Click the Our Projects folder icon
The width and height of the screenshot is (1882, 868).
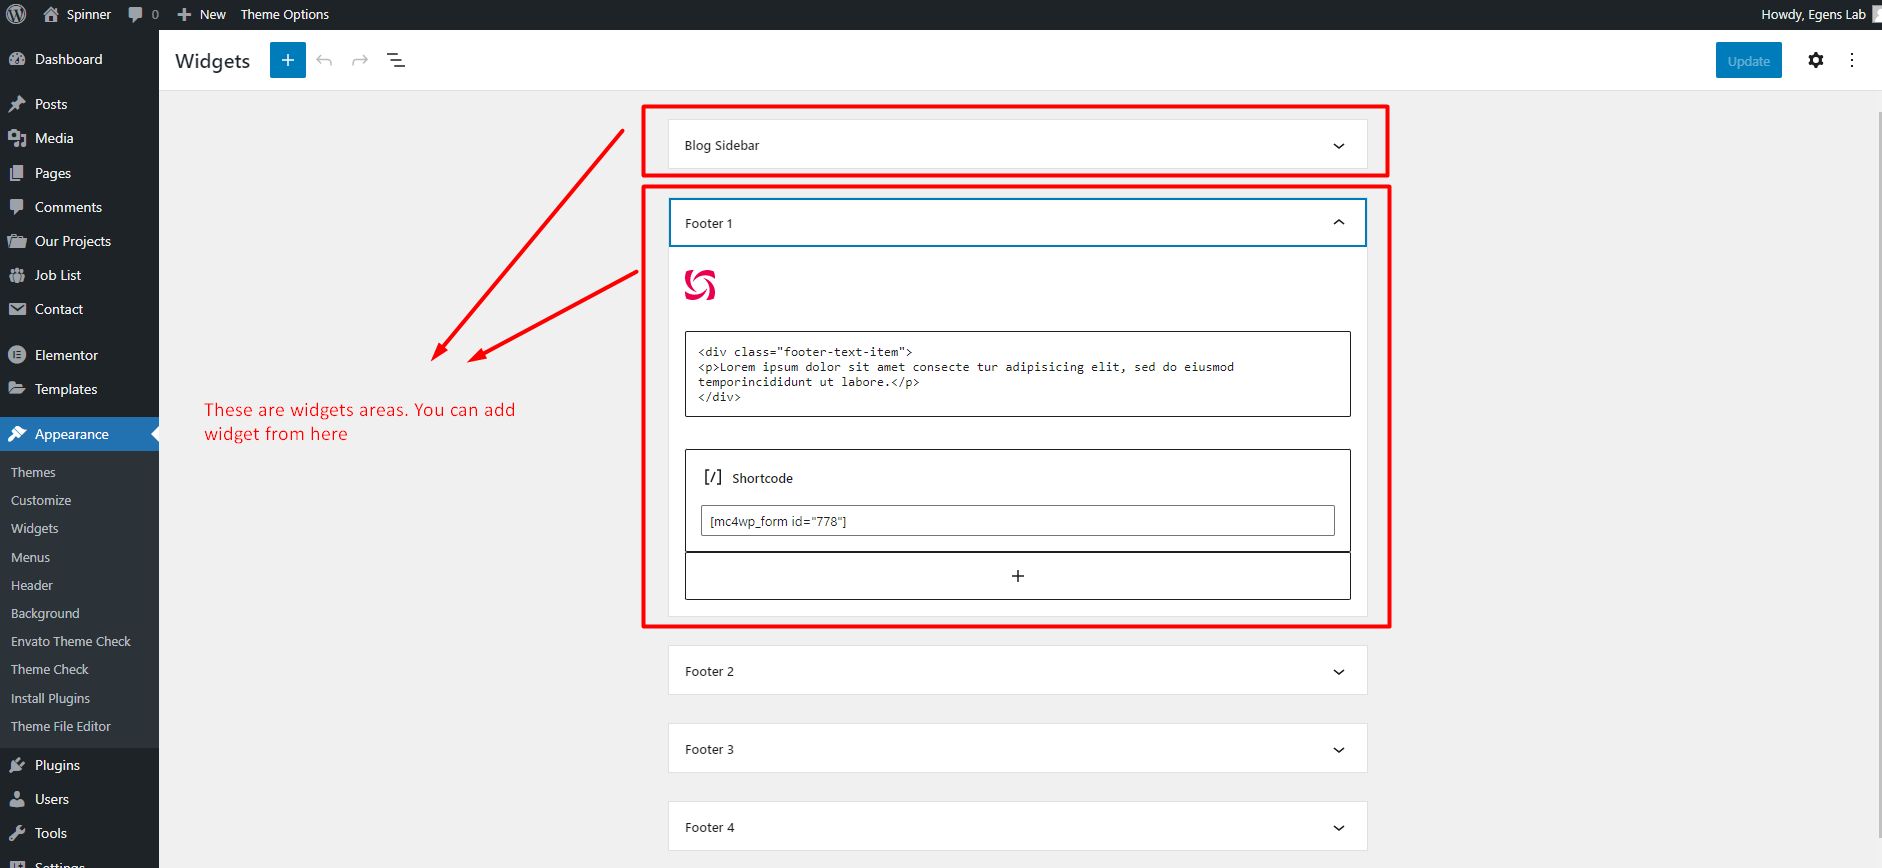click(17, 241)
